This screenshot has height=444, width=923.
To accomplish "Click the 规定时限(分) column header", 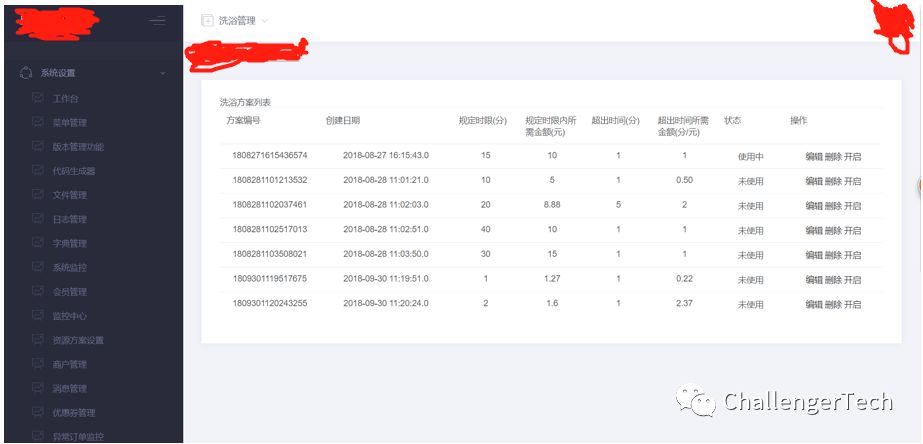I will point(483,121).
